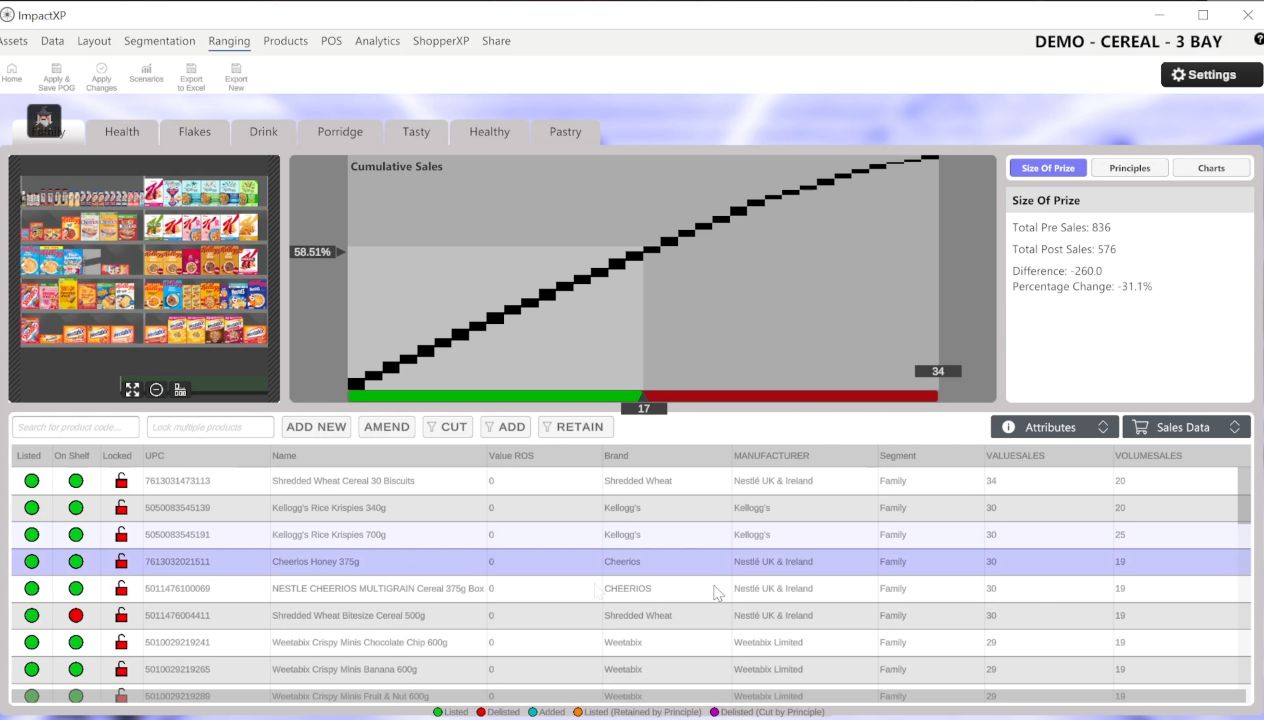
Task: Select the Ranging menu item
Action: 229,41
